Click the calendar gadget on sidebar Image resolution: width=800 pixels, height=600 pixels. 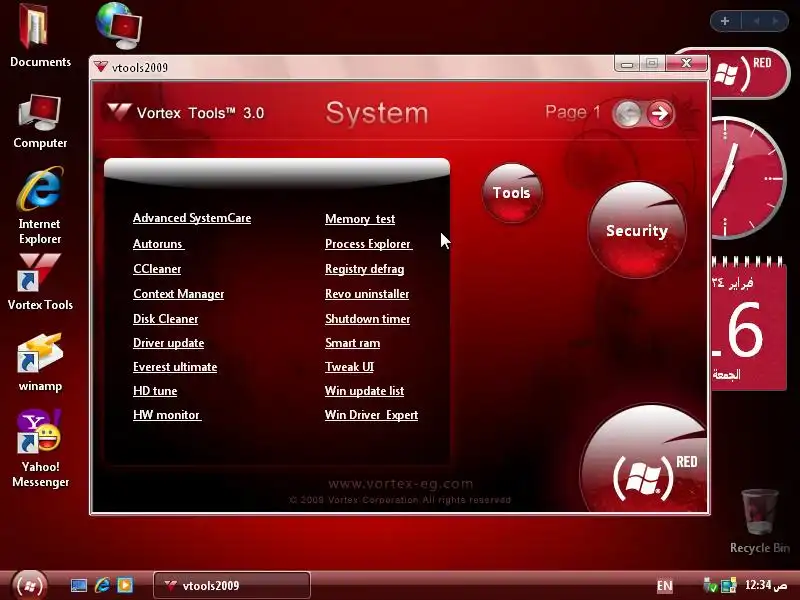click(x=748, y=323)
